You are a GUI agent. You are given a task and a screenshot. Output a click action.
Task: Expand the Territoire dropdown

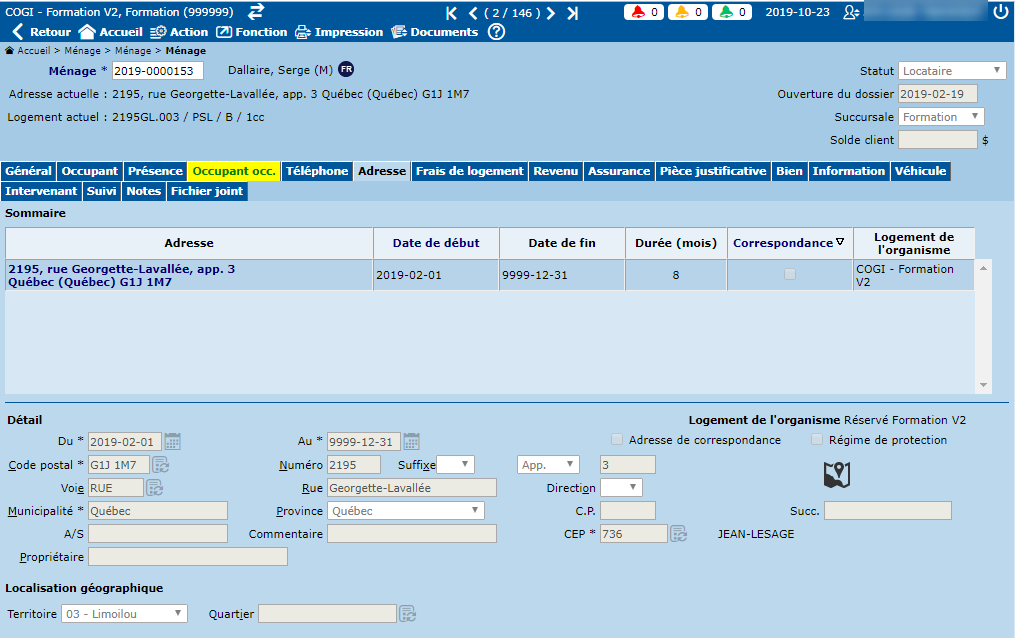(124, 614)
